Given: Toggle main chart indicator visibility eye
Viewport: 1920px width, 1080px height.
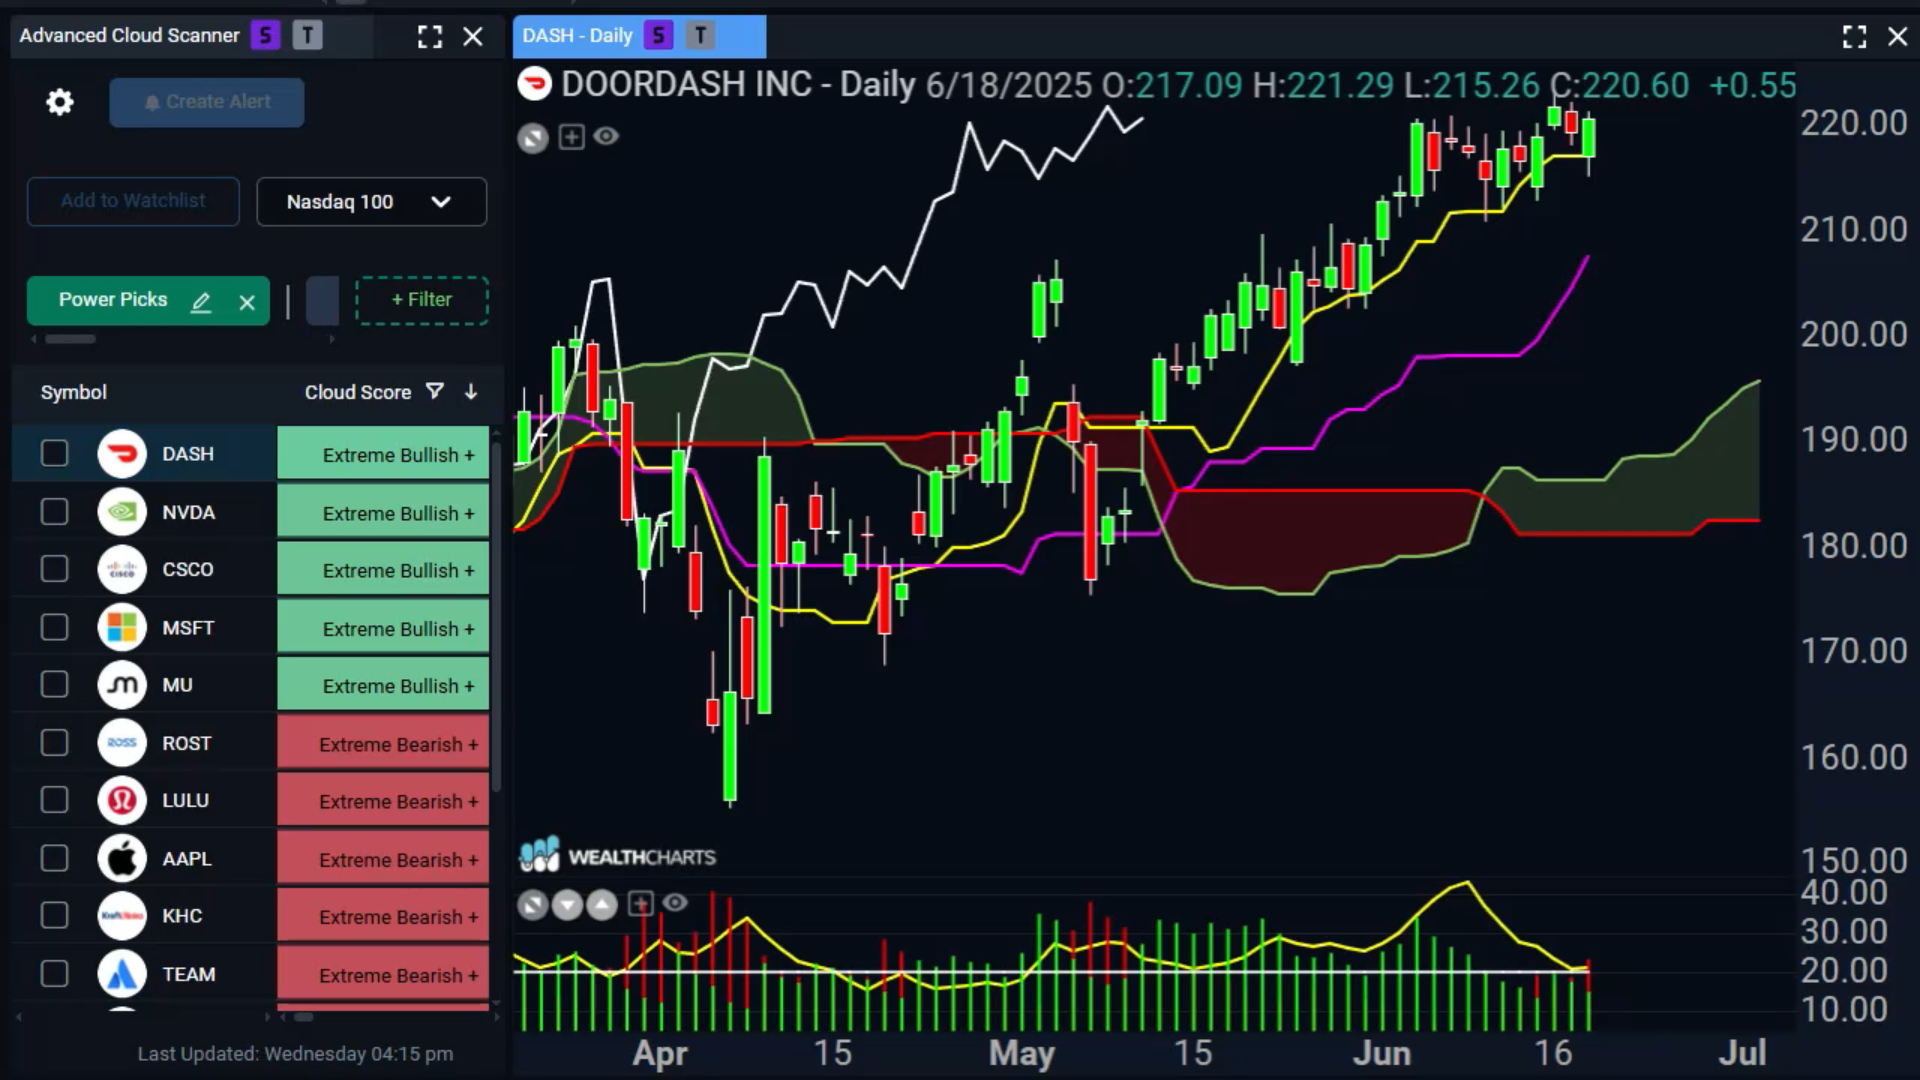Looking at the screenshot, I should [x=606, y=136].
